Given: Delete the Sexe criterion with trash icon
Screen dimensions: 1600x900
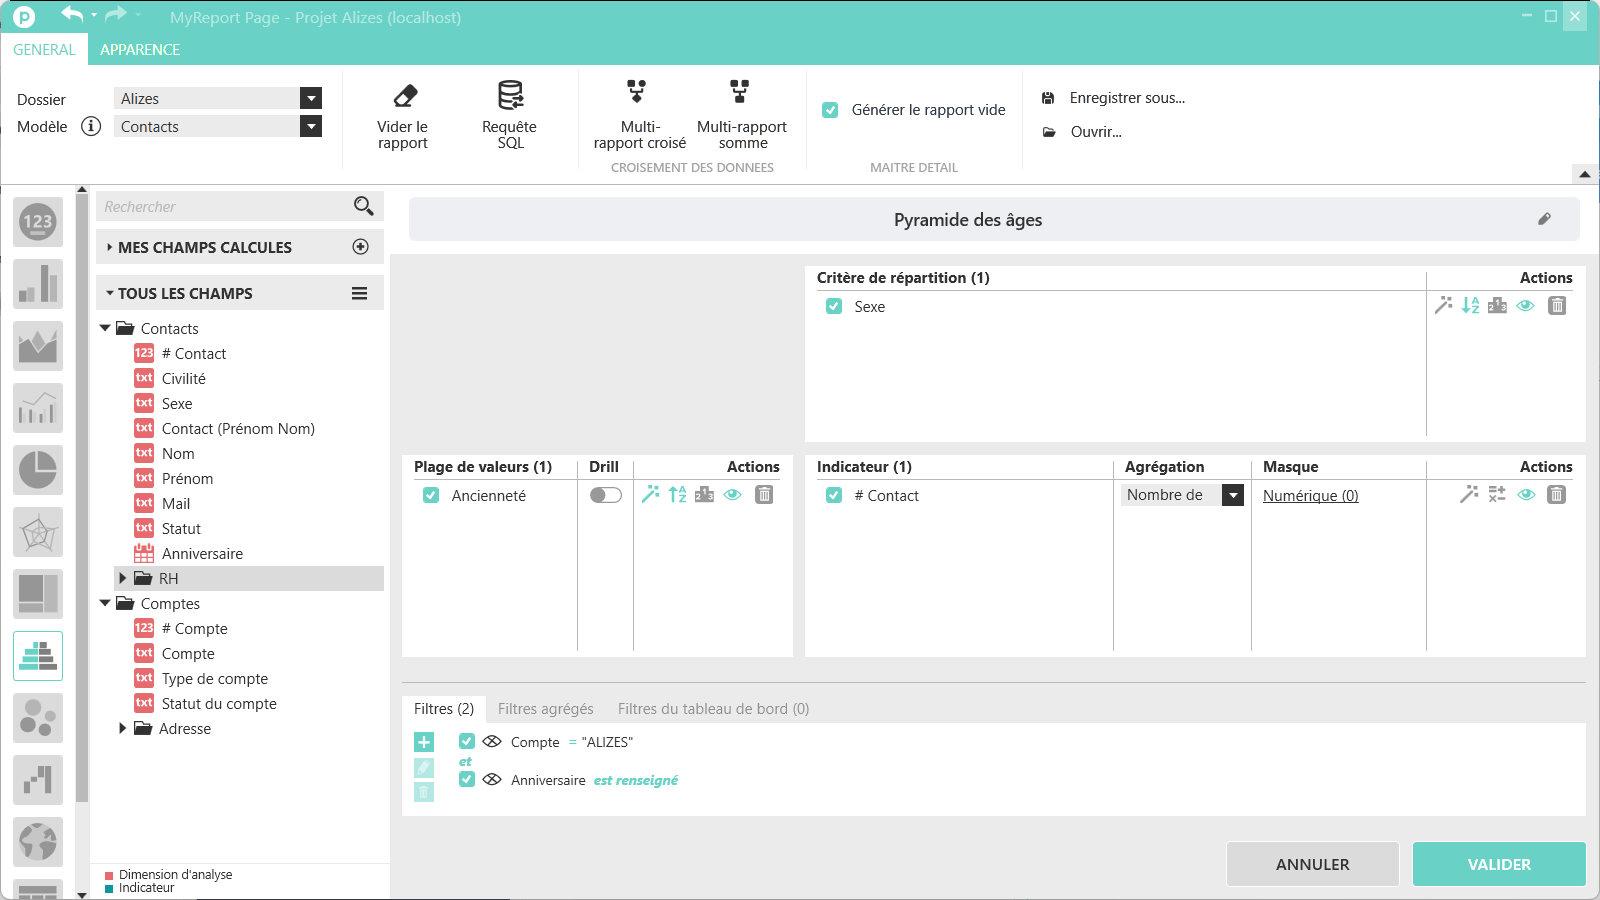Looking at the screenshot, I should [1557, 306].
